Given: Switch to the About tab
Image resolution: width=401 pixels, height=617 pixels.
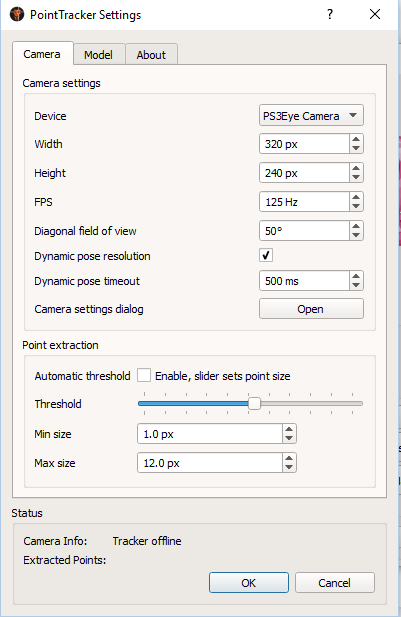Looking at the screenshot, I should 152,55.
